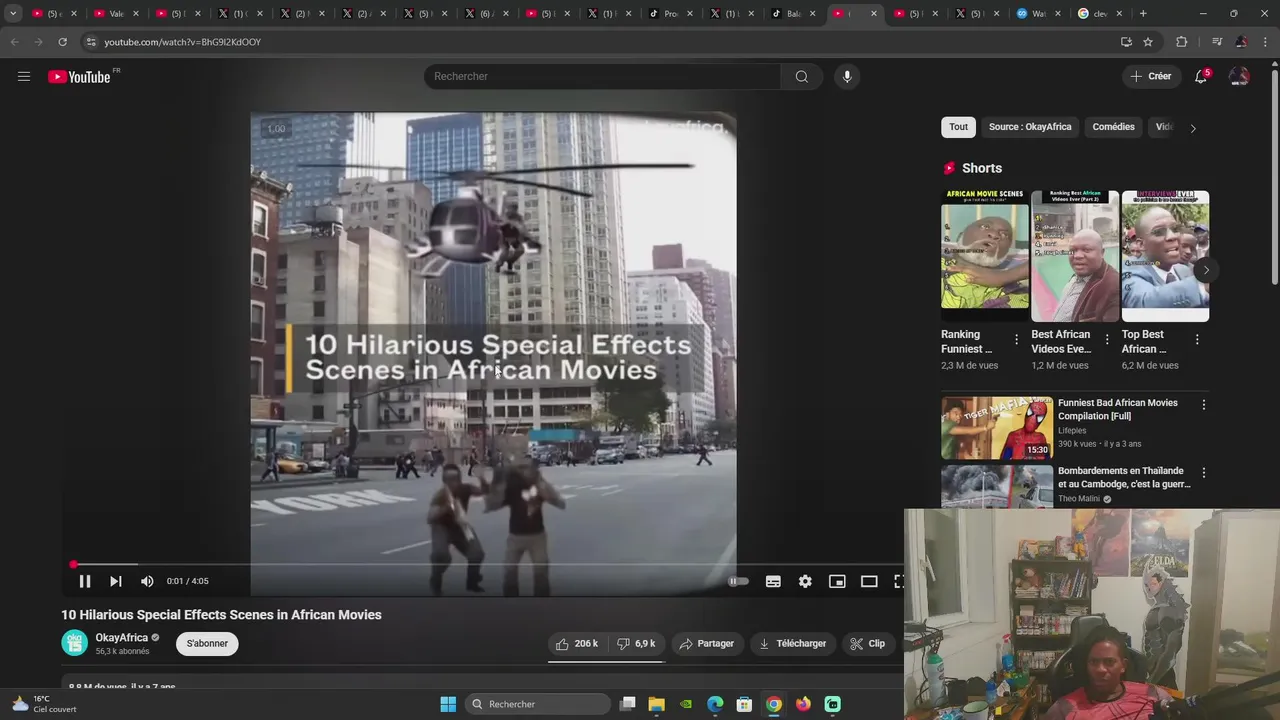Screen dimensions: 1280x720
Task: Go back in browser history
Action: tap(14, 42)
